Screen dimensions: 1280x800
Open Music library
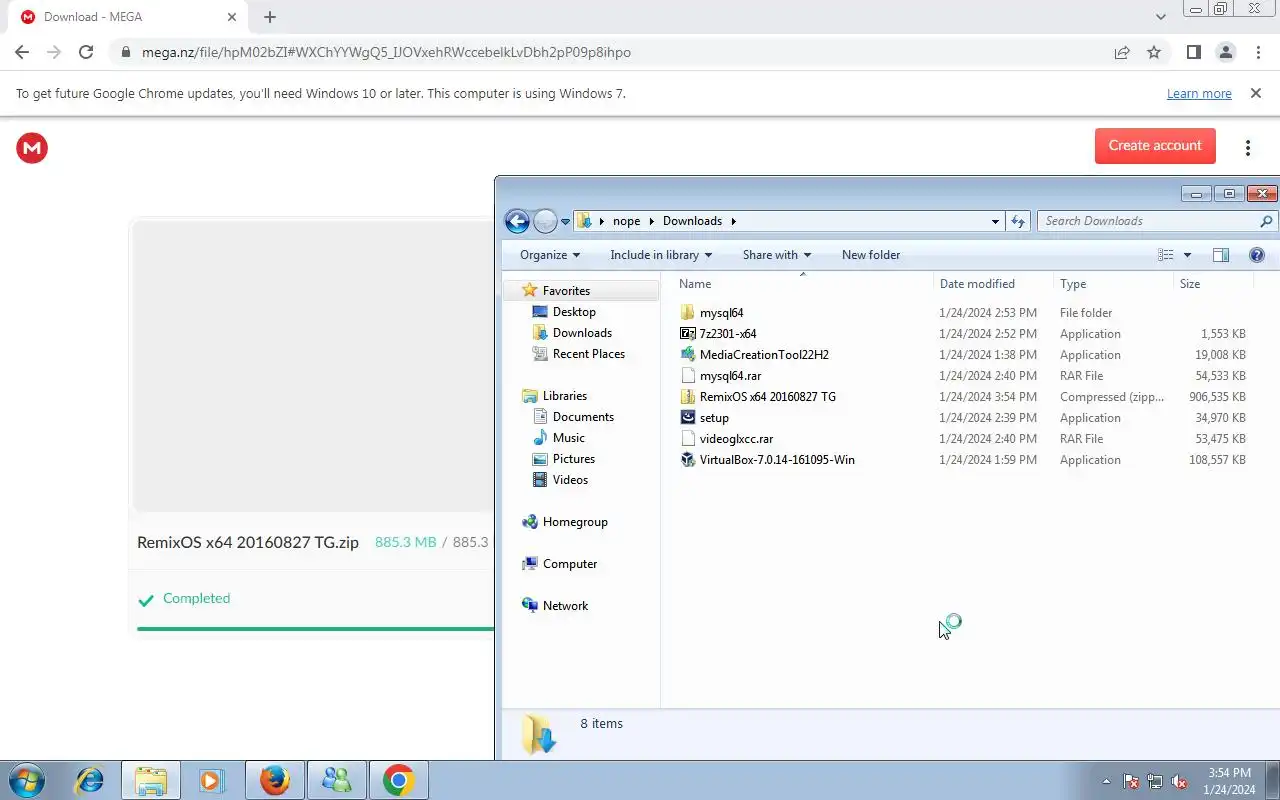(568, 438)
